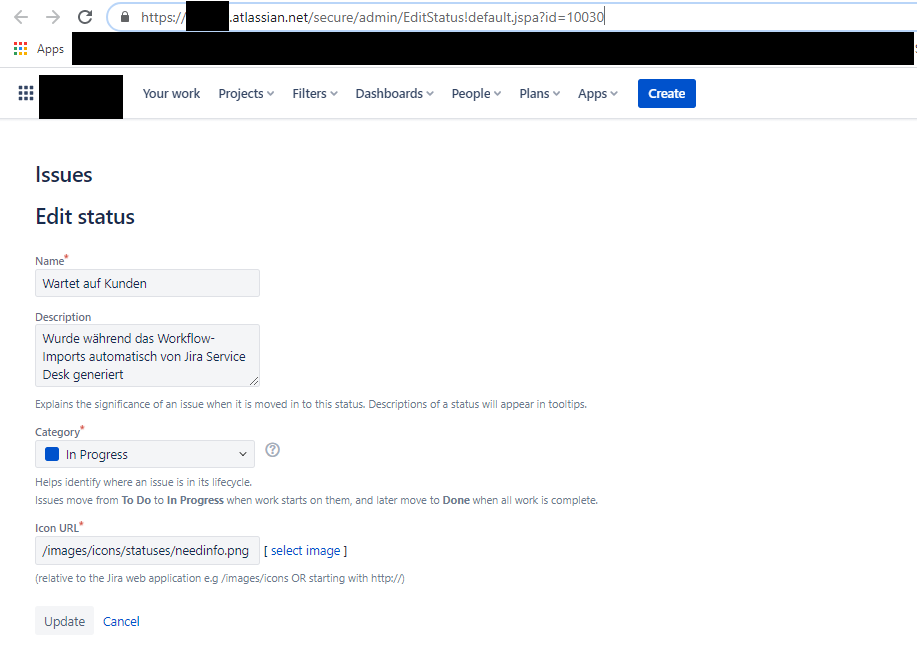Click into the Name field
The height and width of the screenshot is (647, 917).
[x=147, y=283]
